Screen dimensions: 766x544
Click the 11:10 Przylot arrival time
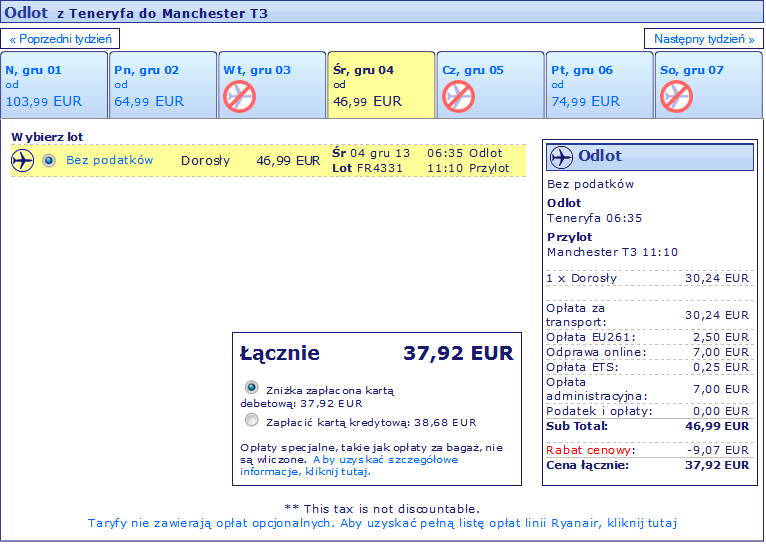[468, 168]
